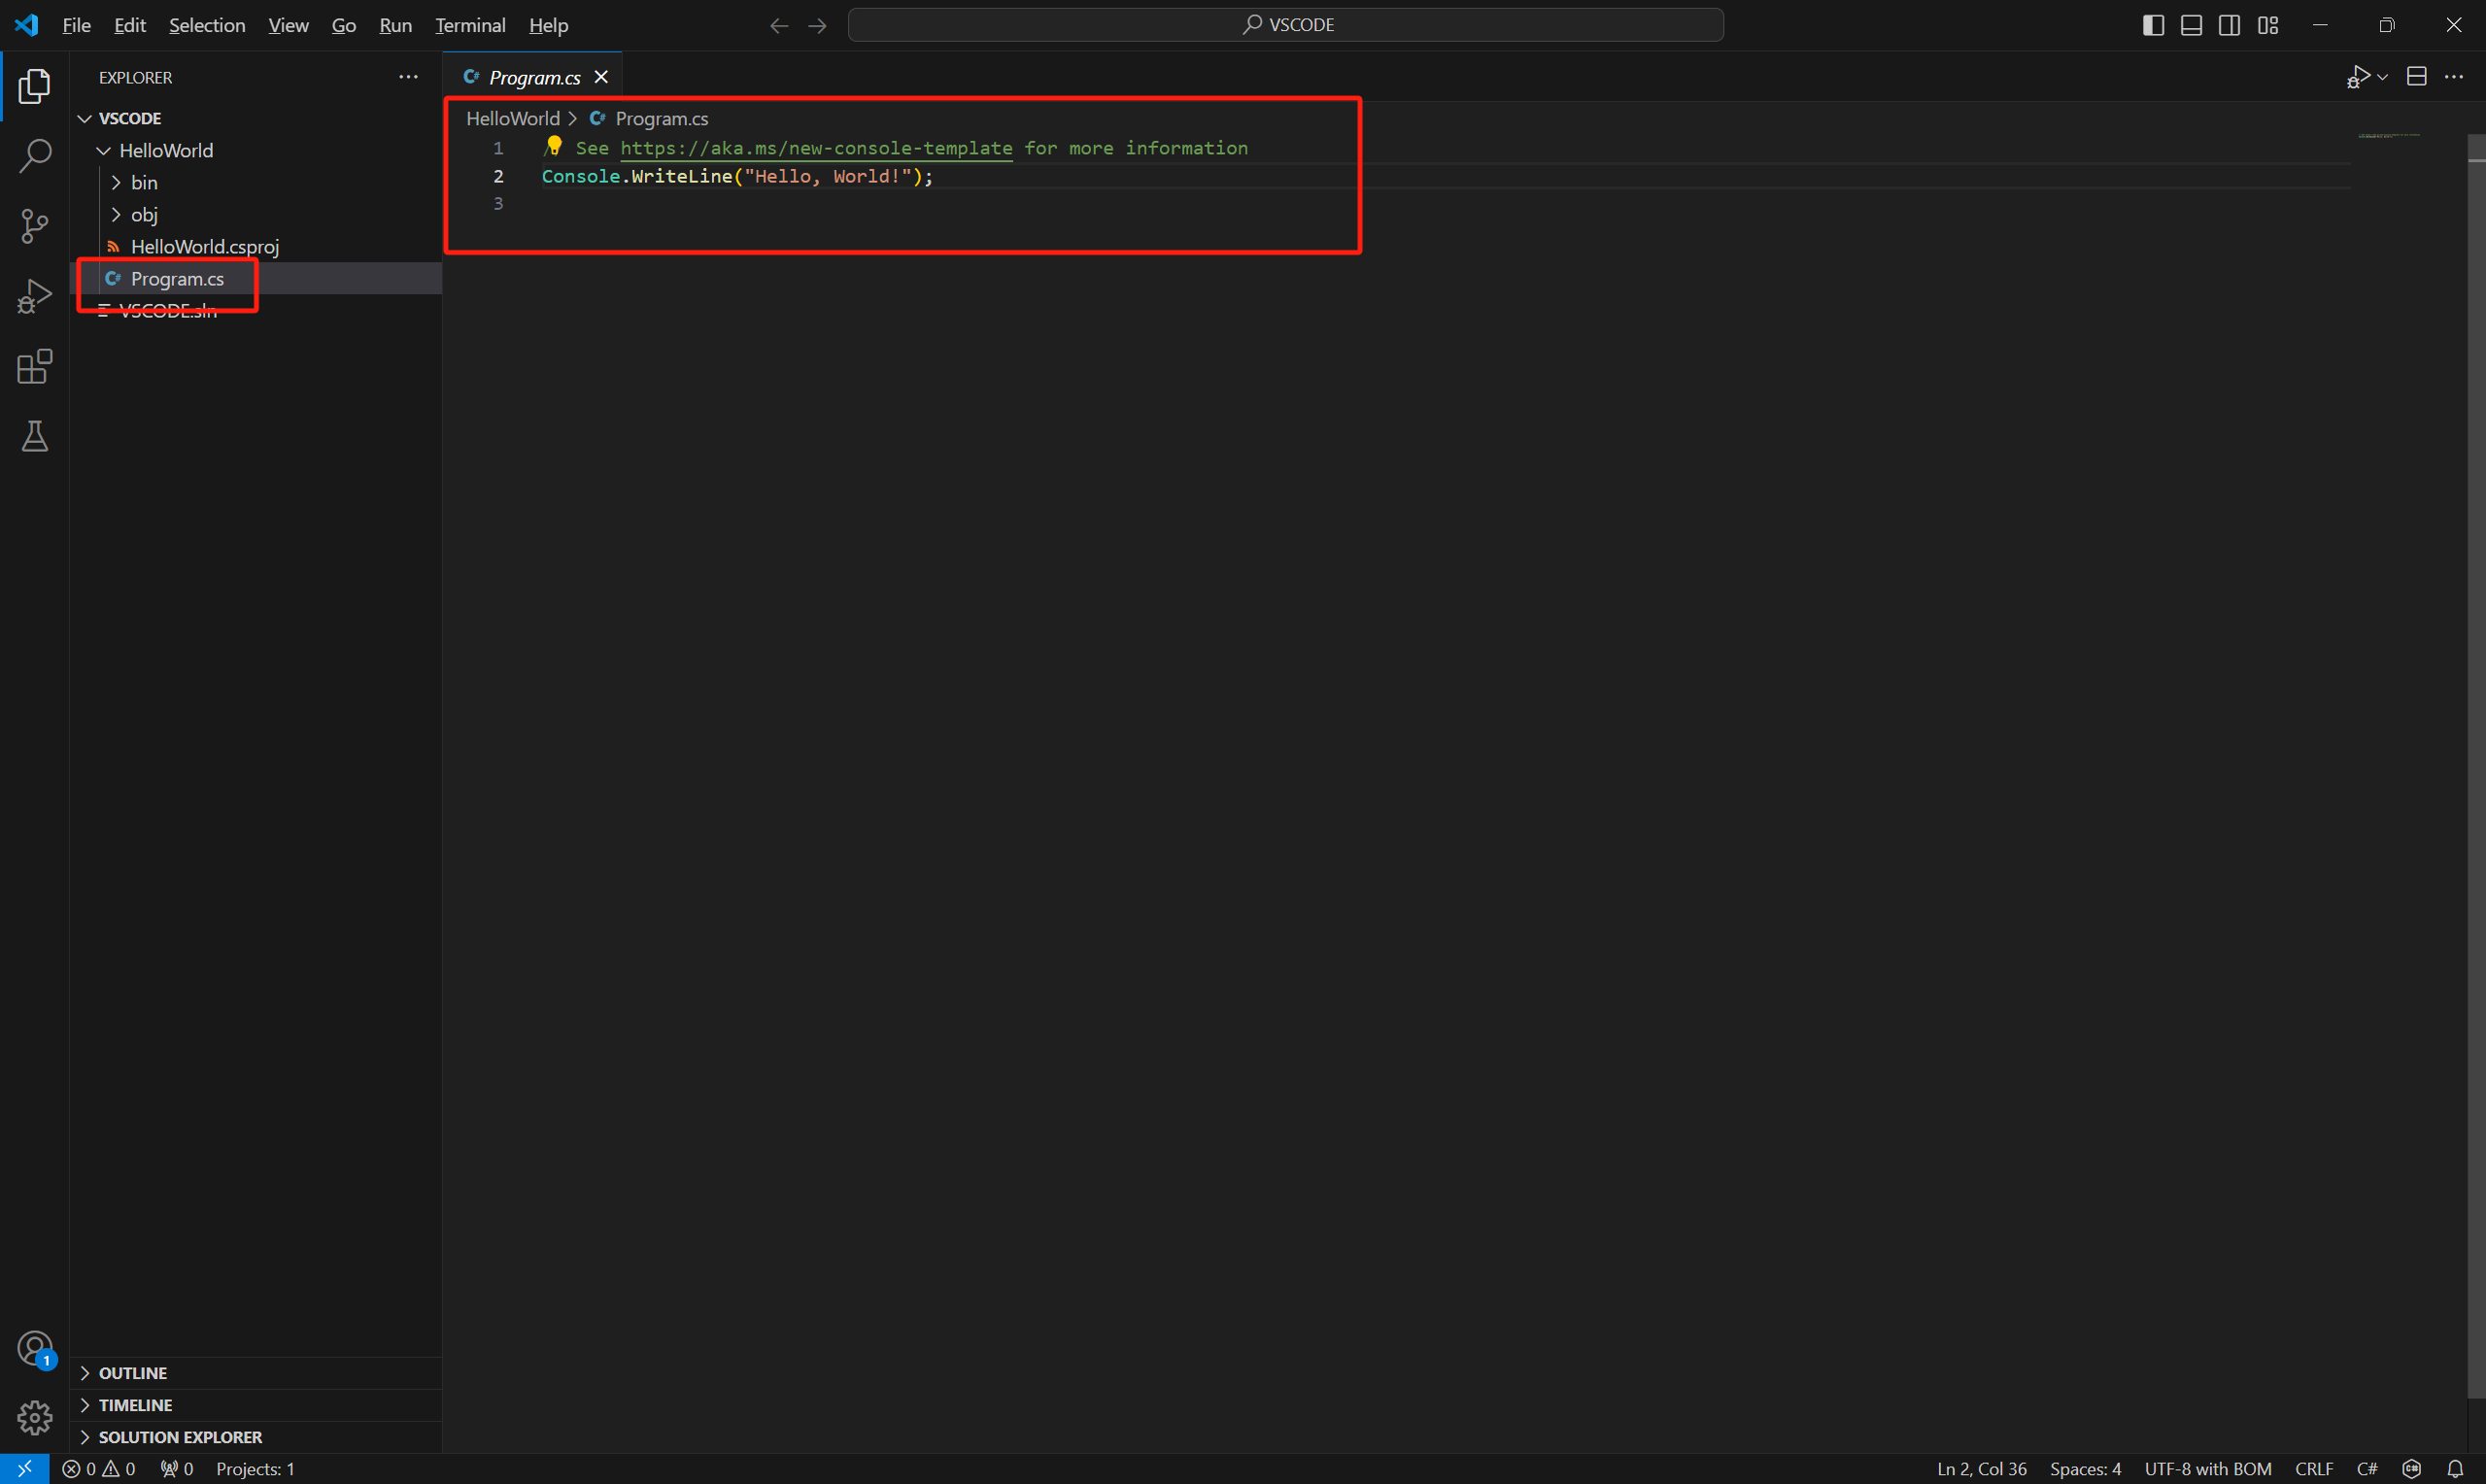Change end of line sequence CRLF
2486x1484 pixels.
coord(2314,1469)
